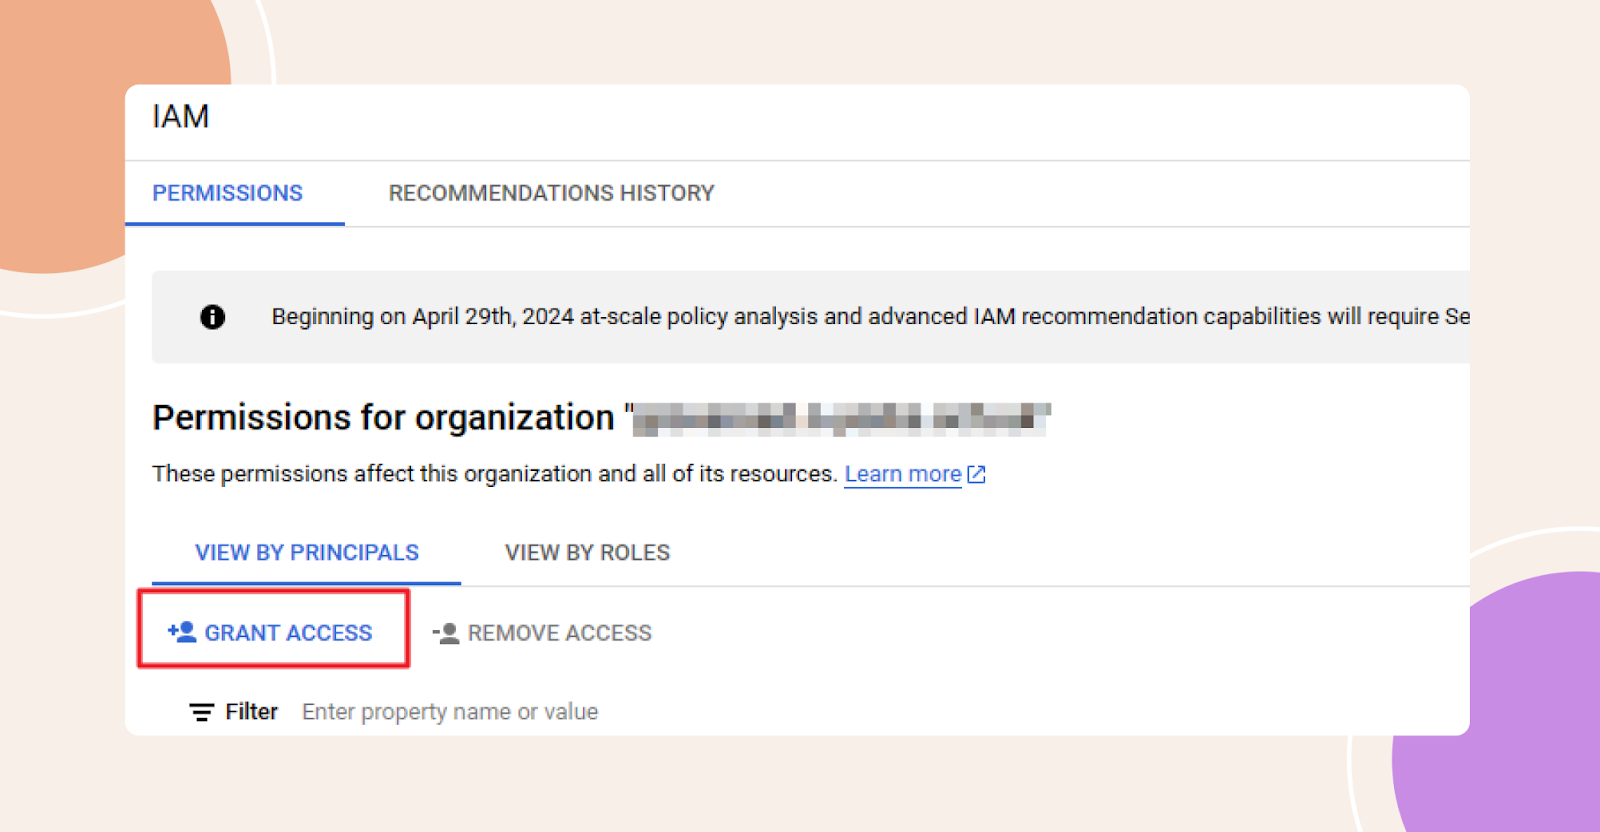The height and width of the screenshot is (832, 1600).
Task: Click 'These permissions affect this organization' text
Action: (495, 474)
